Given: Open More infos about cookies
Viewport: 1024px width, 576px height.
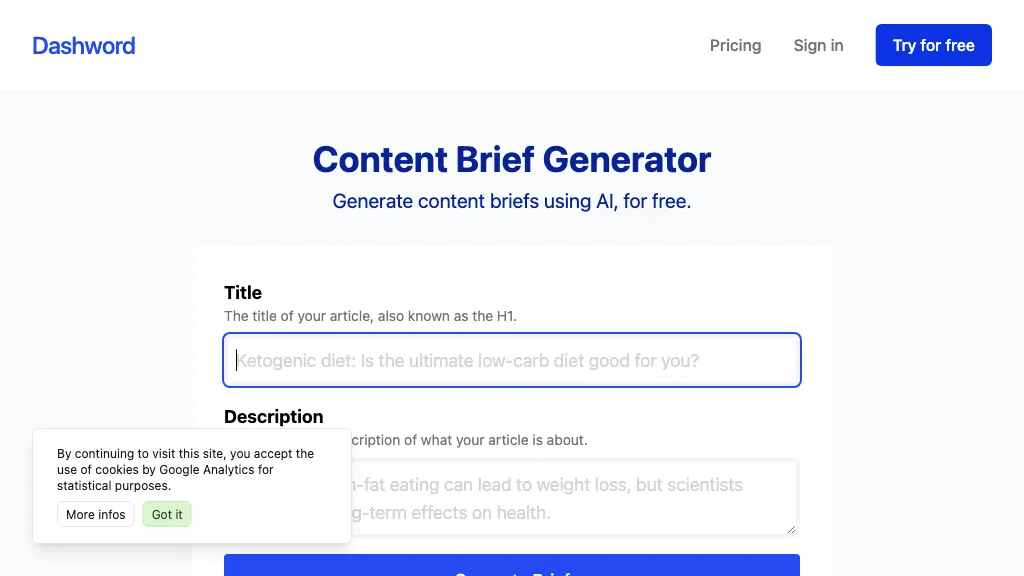Looking at the screenshot, I should click(96, 514).
